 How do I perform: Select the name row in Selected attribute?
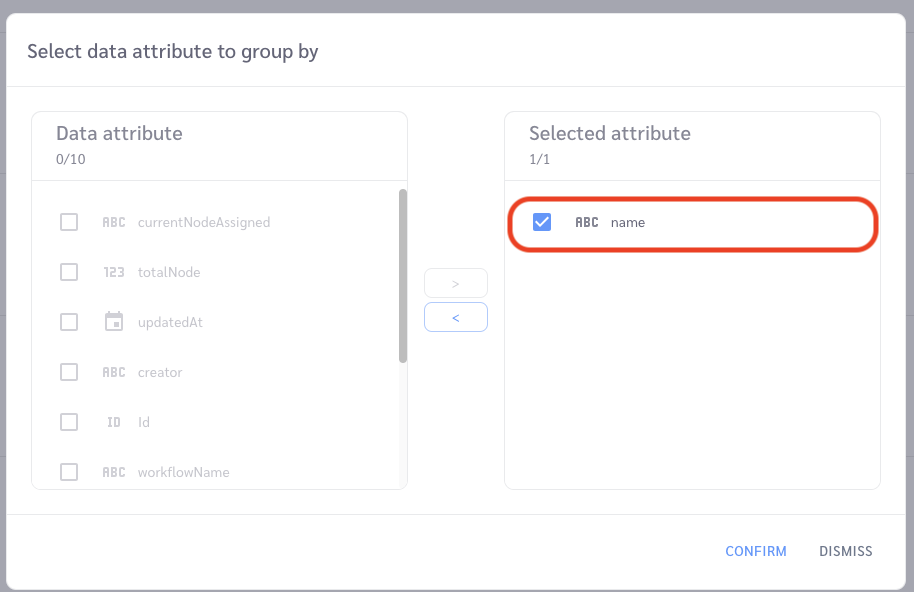pyautogui.click(x=692, y=224)
